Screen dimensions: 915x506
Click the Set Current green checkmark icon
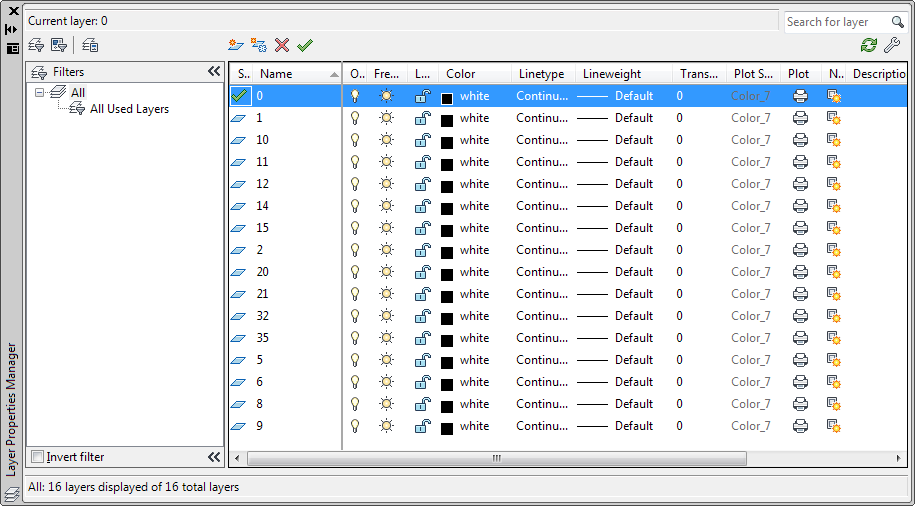[x=305, y=45]
